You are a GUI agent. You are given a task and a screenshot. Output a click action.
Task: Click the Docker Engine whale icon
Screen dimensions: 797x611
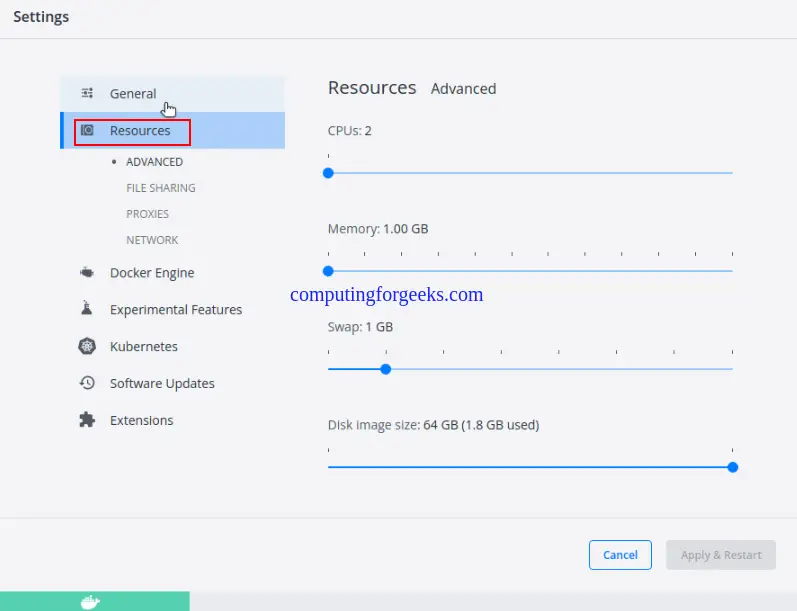[87, 272]
